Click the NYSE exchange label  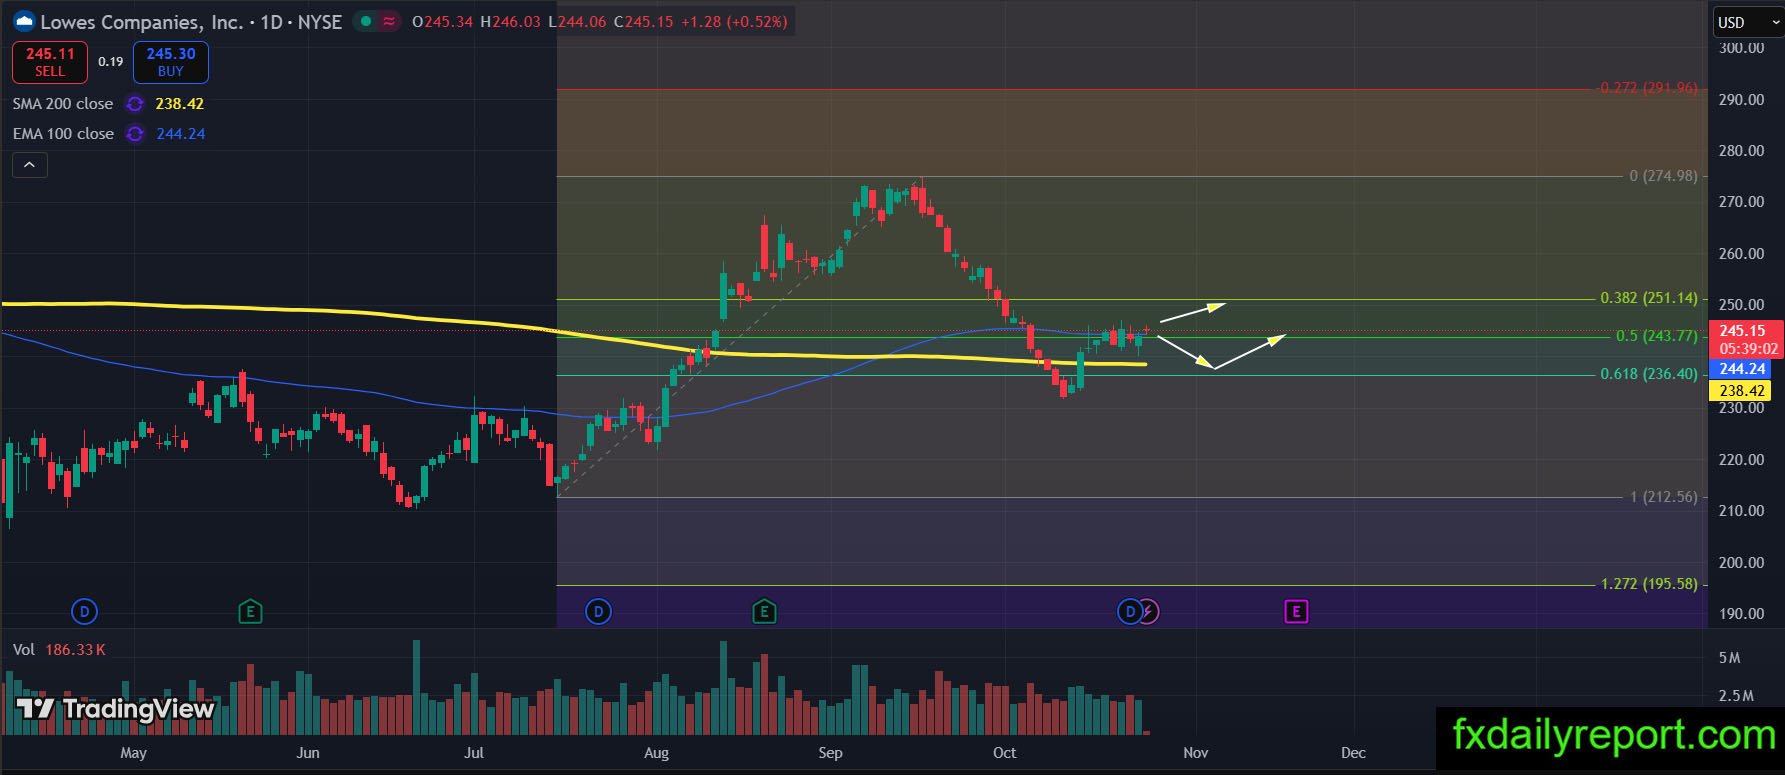[x=320, y=21]
